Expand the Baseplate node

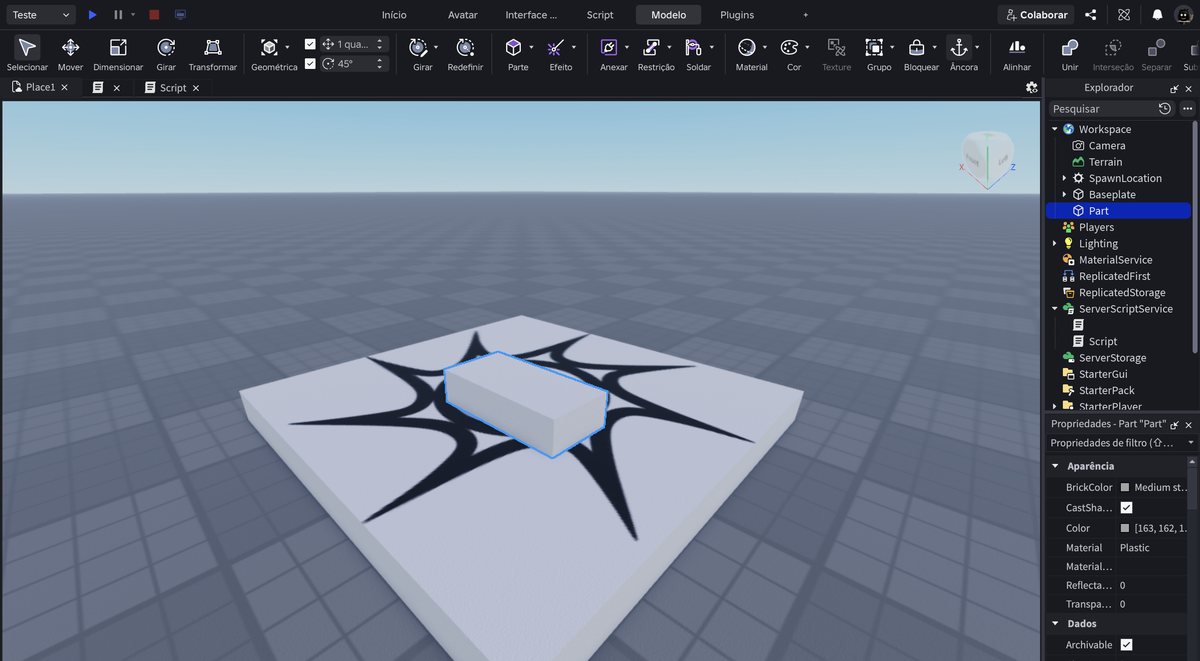[x=1064, y=194]
